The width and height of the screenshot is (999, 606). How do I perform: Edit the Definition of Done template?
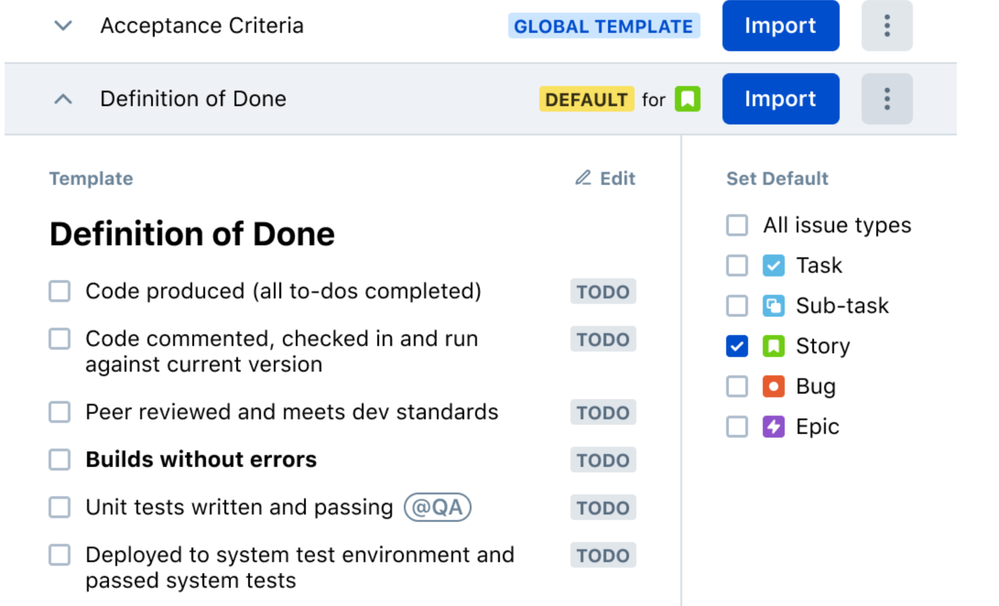(606, 178)
